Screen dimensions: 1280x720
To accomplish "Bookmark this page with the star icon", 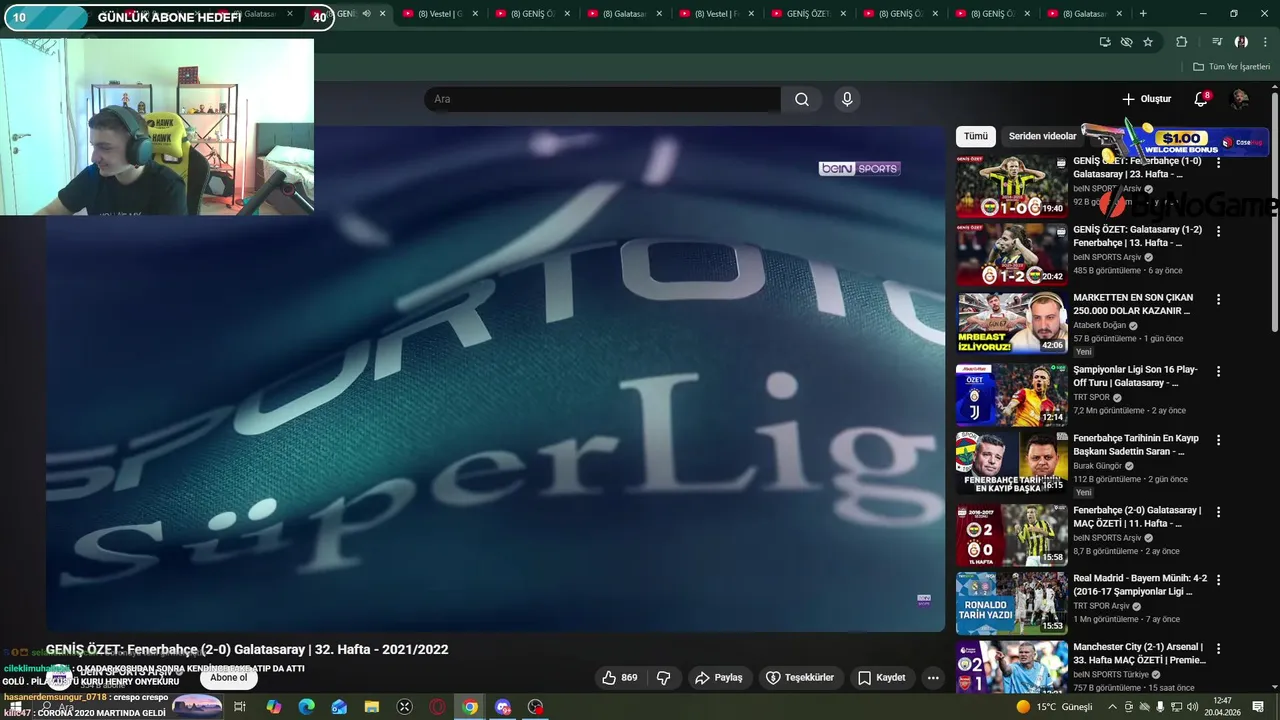I will pos(1148,42).
